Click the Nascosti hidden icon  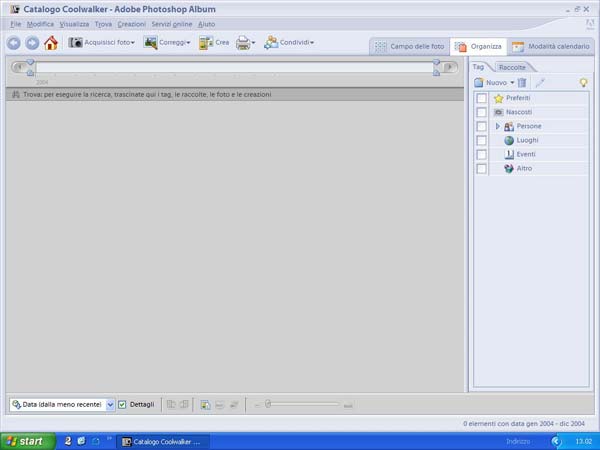(x=498, y=112)
